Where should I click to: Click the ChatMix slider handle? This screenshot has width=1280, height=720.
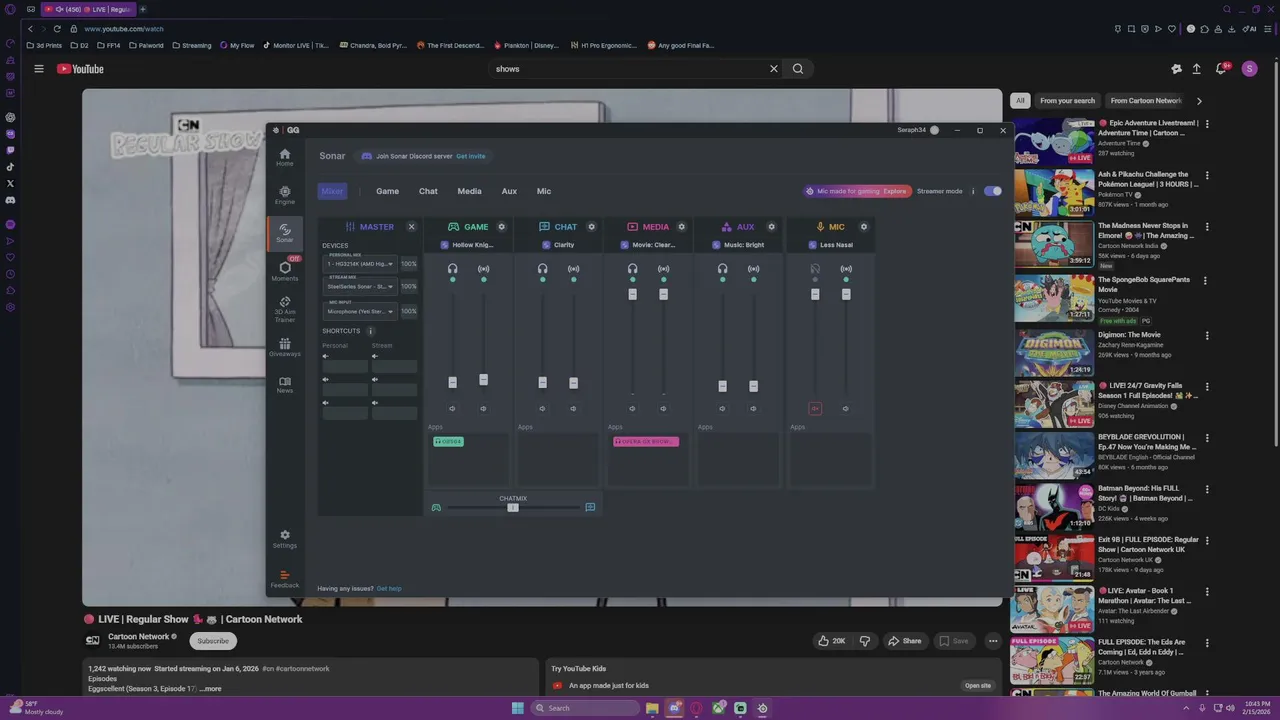pos(513,508)
